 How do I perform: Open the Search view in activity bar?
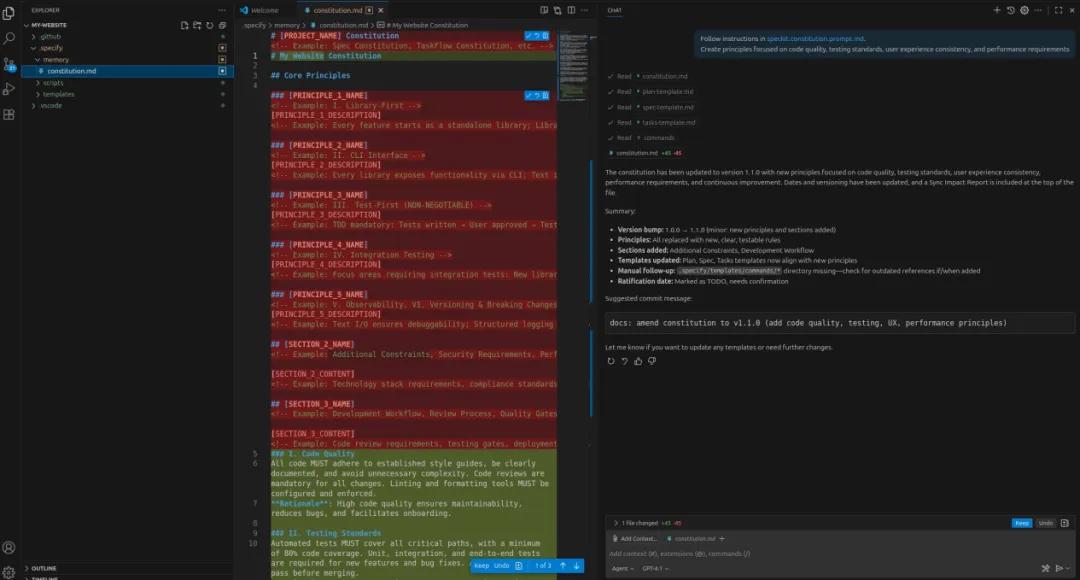(x=9, y=38)
